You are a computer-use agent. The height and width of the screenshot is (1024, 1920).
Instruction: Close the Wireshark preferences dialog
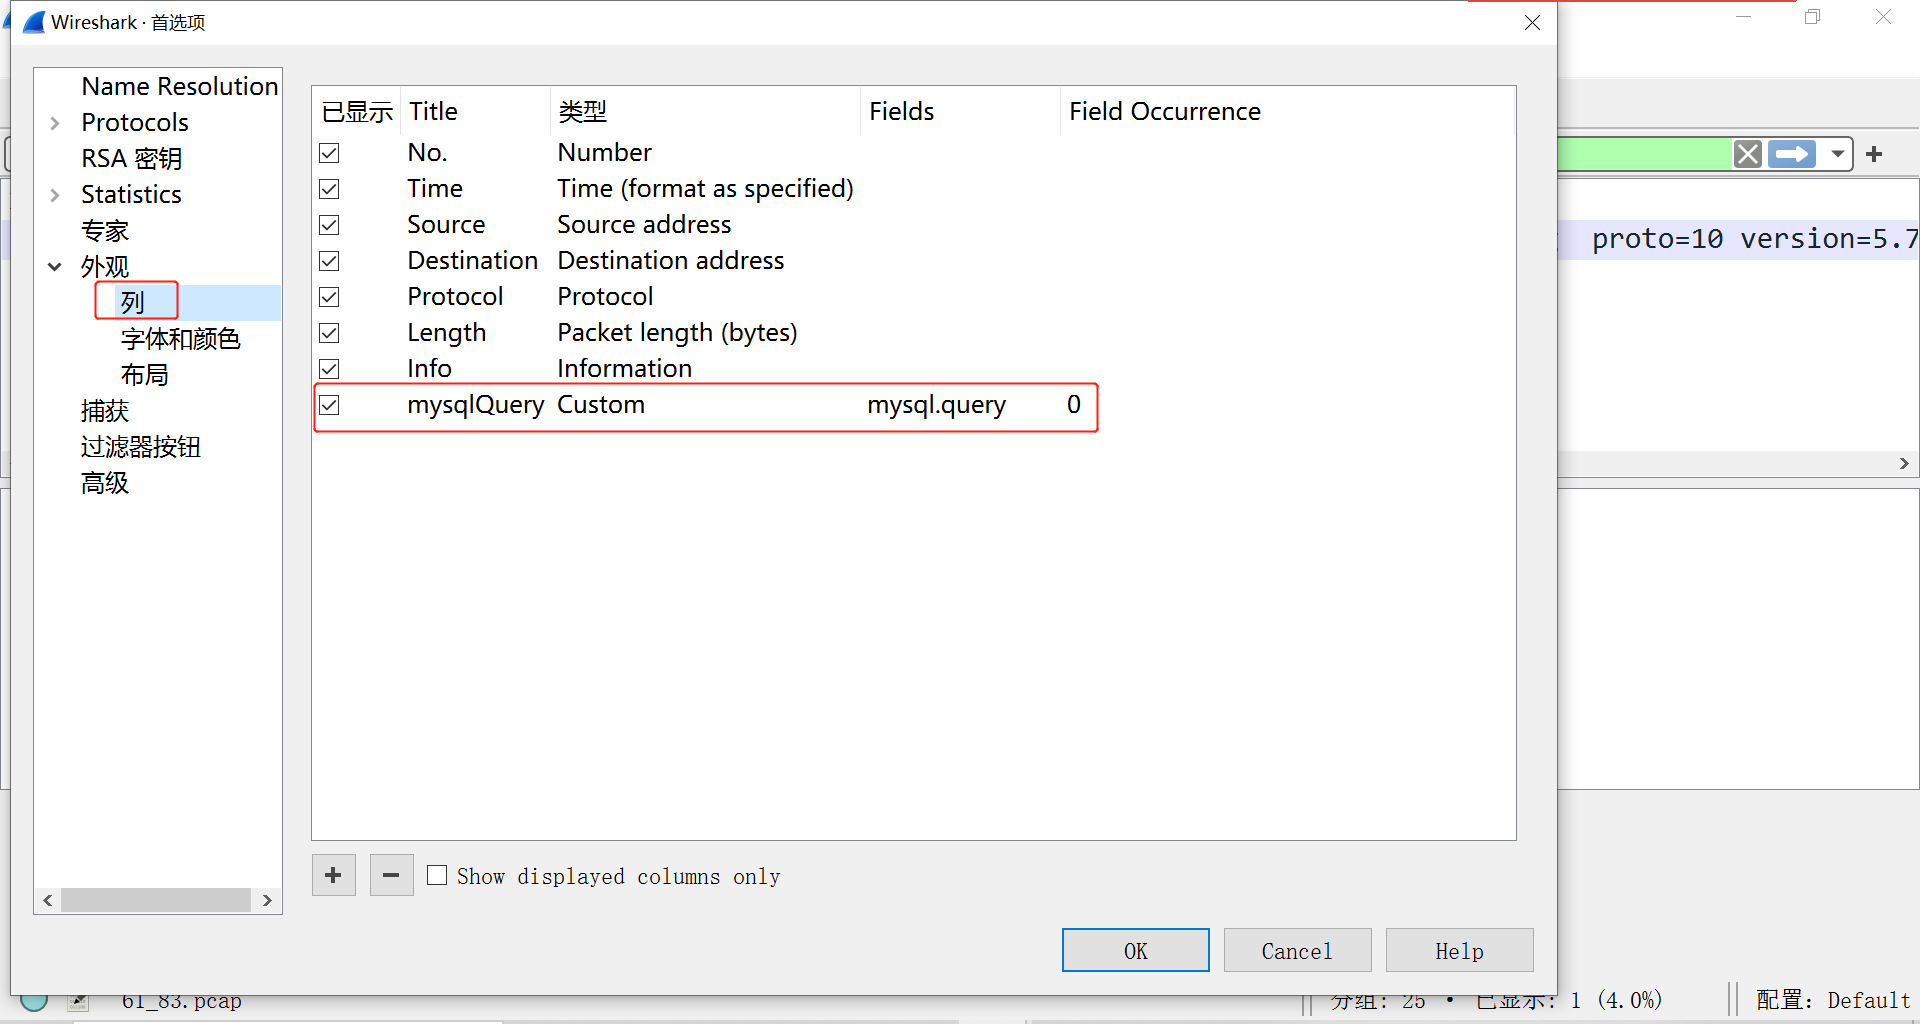point(1532,22)
